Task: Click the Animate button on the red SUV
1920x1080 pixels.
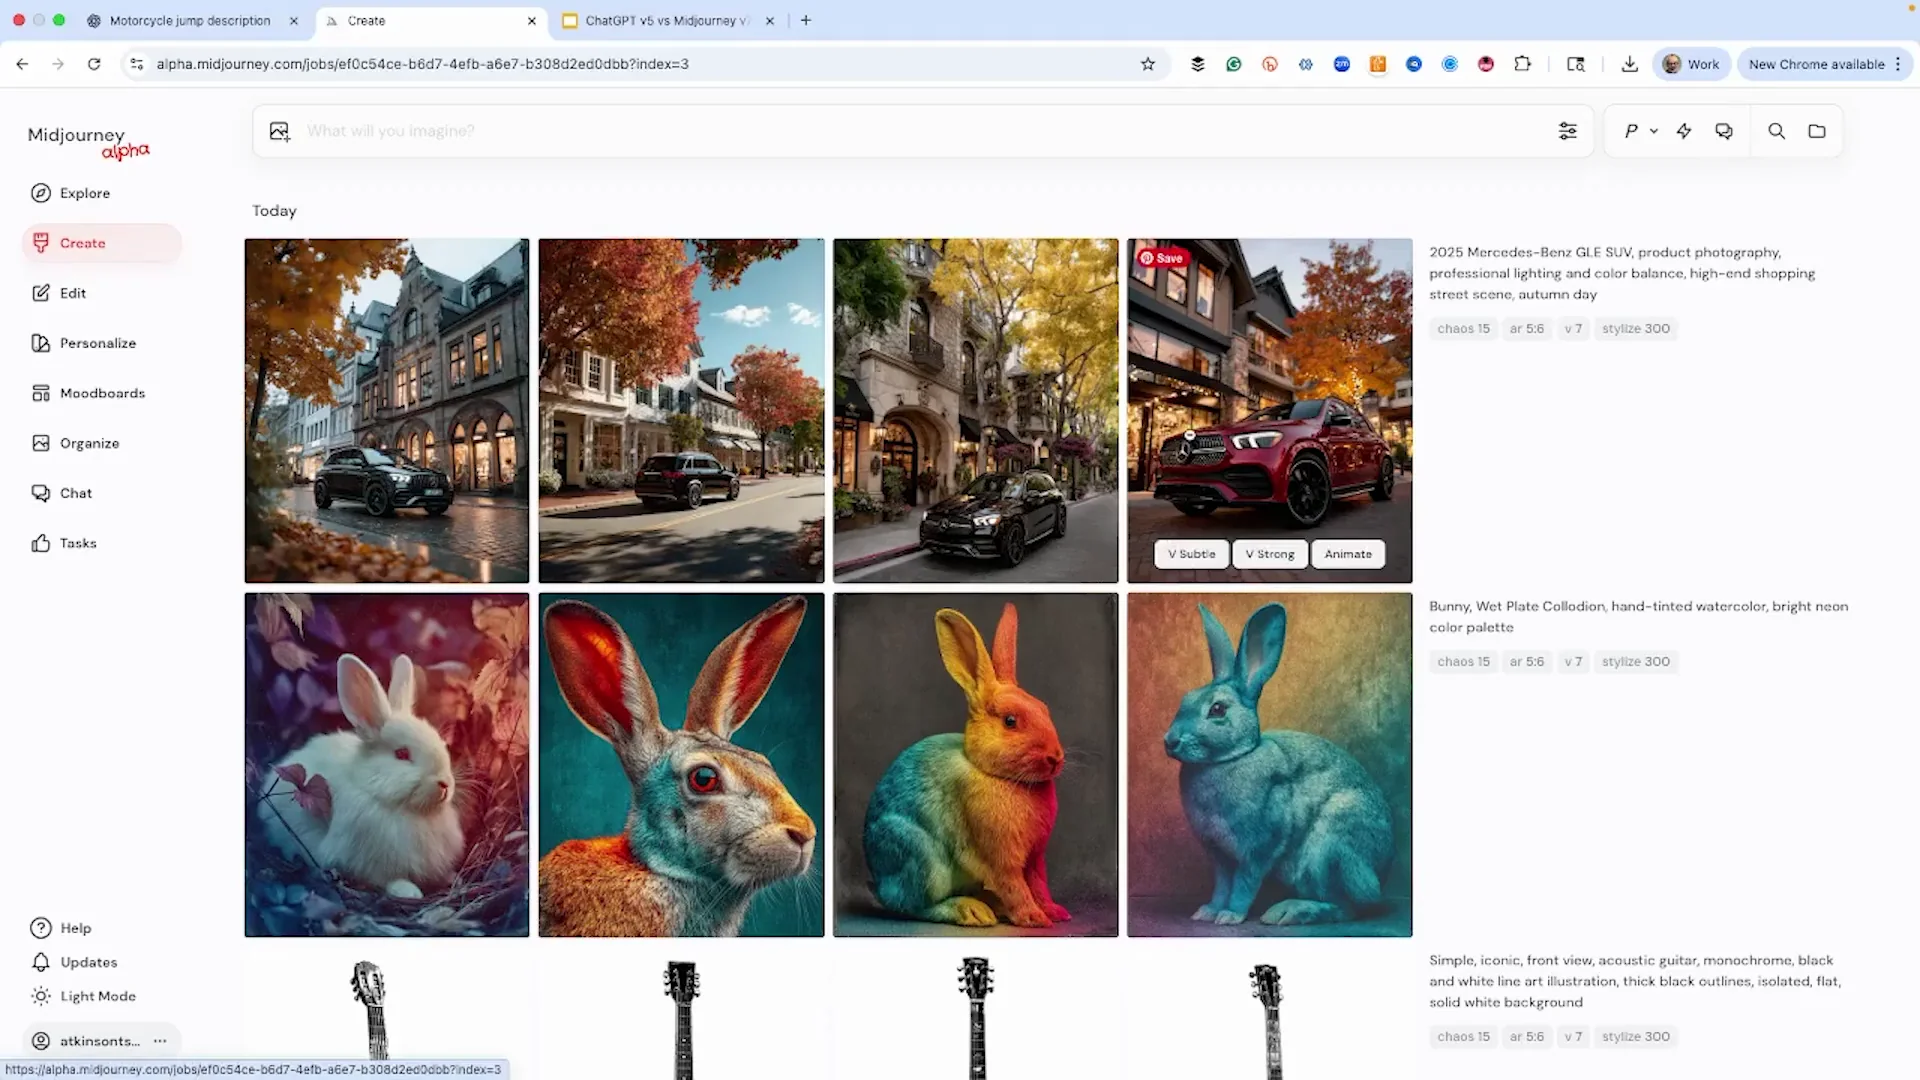Action: (x=1347, y=554)
